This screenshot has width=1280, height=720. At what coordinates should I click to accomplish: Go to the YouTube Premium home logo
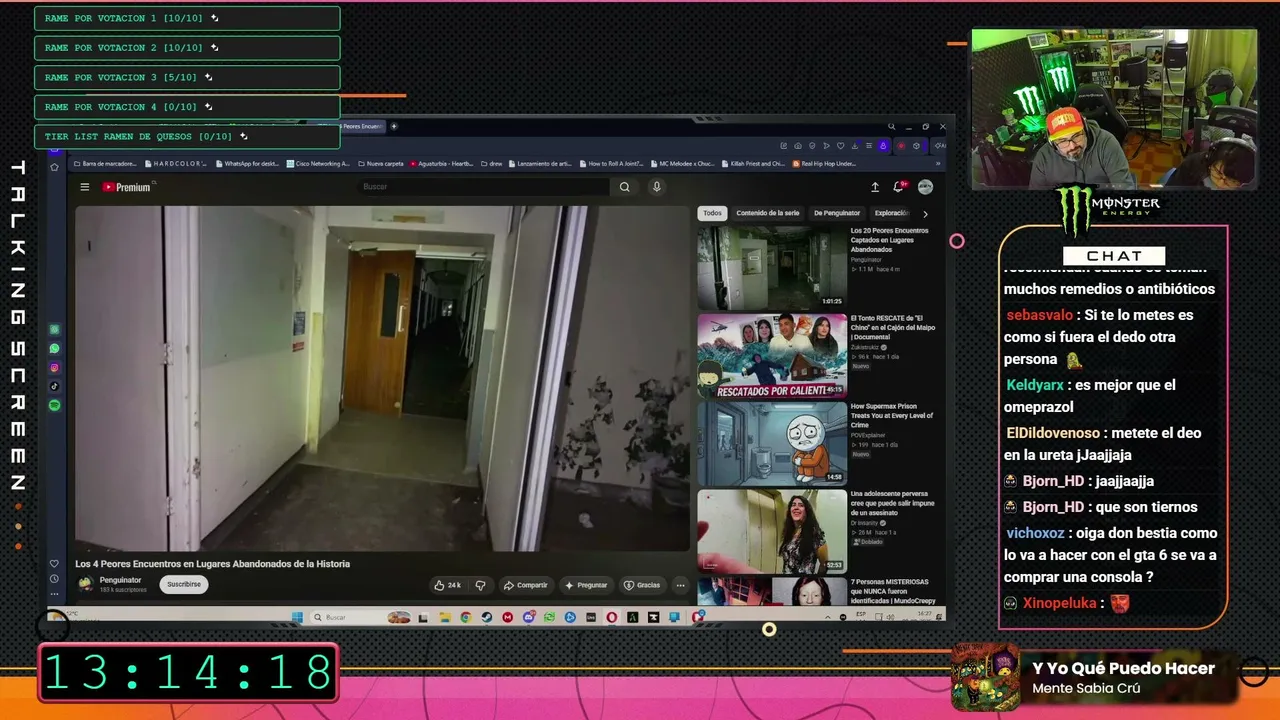click(x=127, y=187)
